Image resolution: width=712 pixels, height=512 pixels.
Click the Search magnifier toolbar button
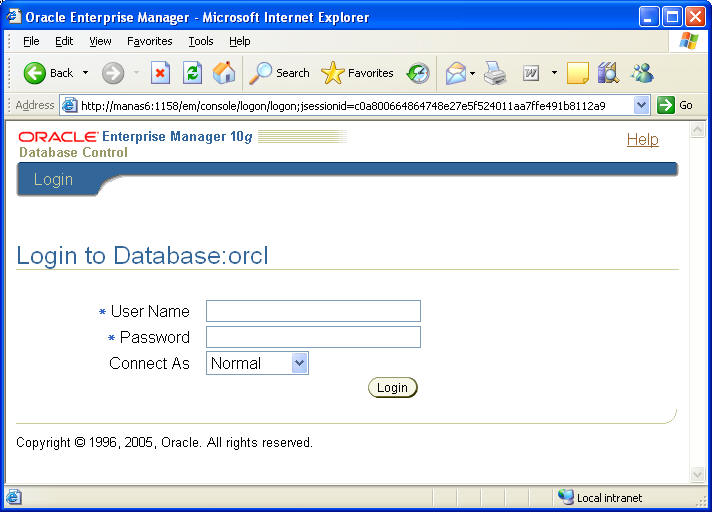[279, 73]
